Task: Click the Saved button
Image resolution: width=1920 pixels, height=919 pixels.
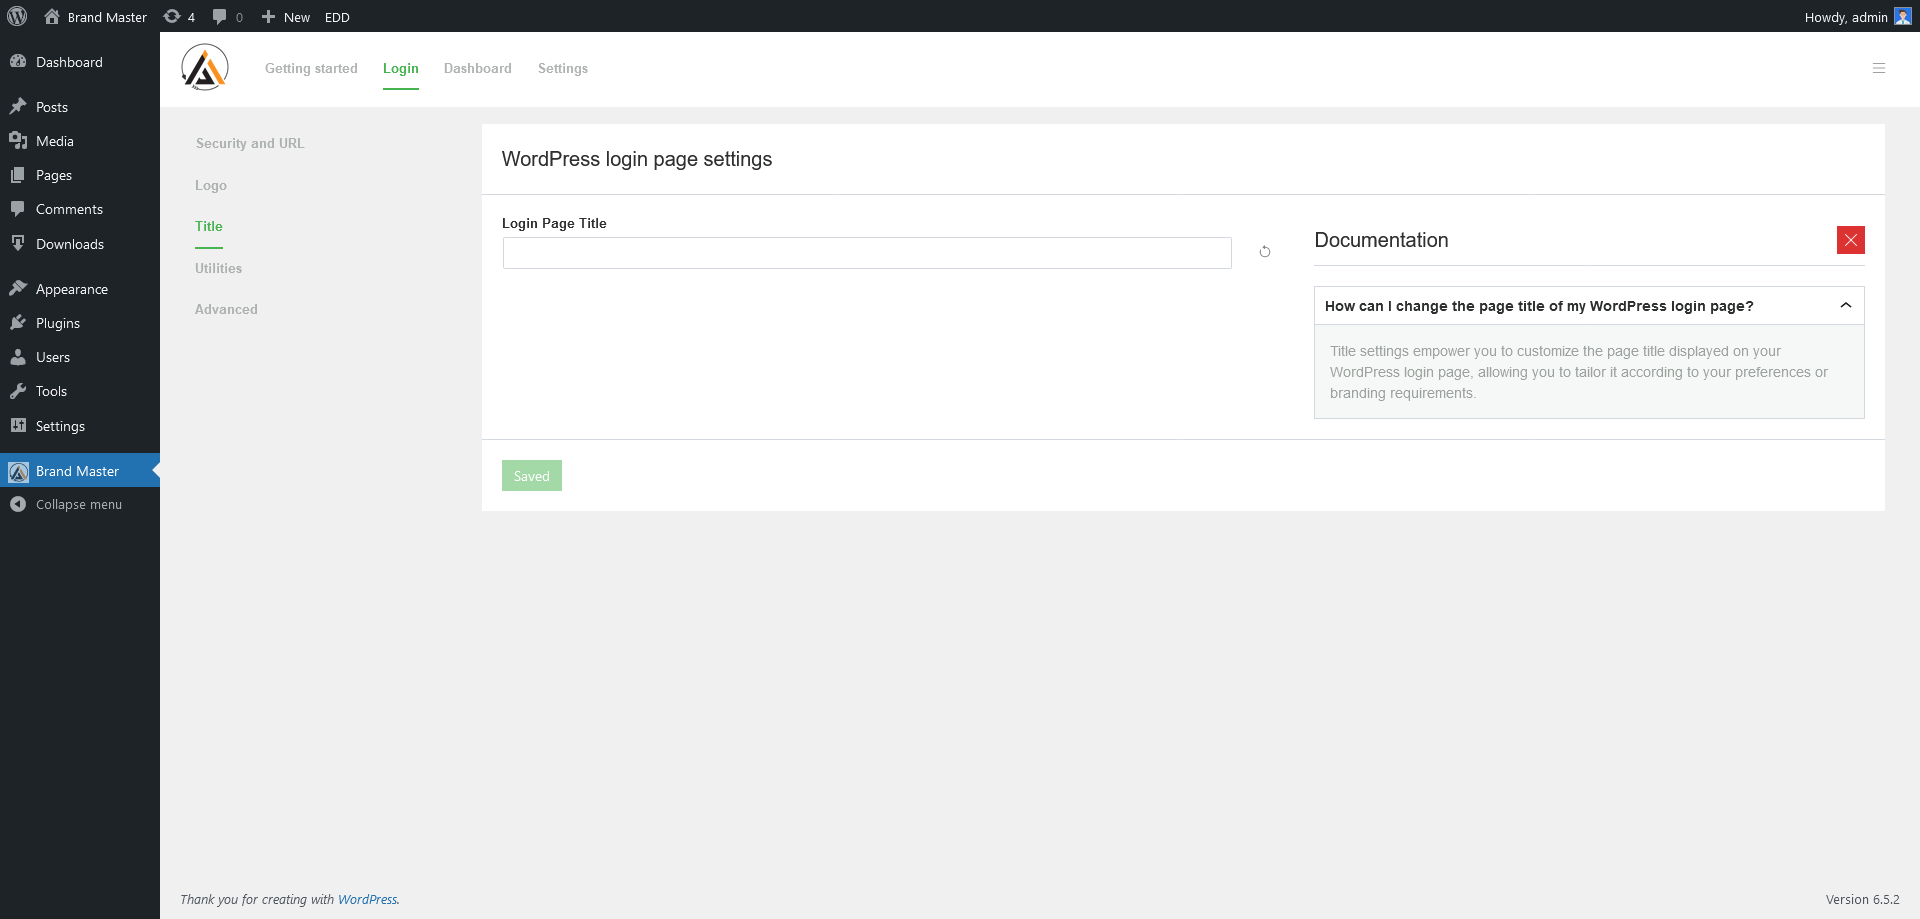Action: coord(531,475)
